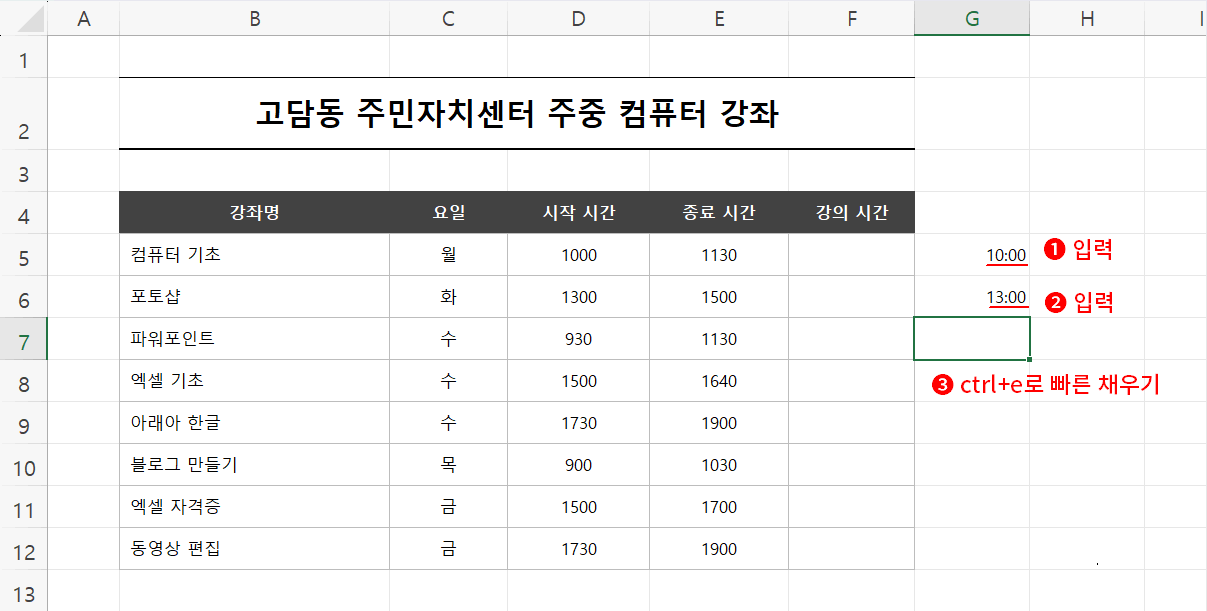Select the 월 weekday cell
The height and width of the screenshot is (611, 1207).
[448, 255]
